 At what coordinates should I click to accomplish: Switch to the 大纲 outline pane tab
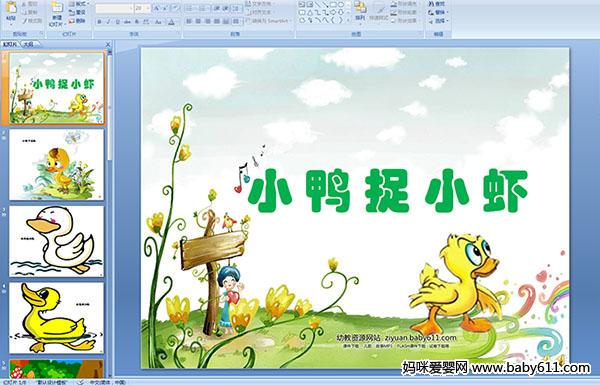click(29, 44)
